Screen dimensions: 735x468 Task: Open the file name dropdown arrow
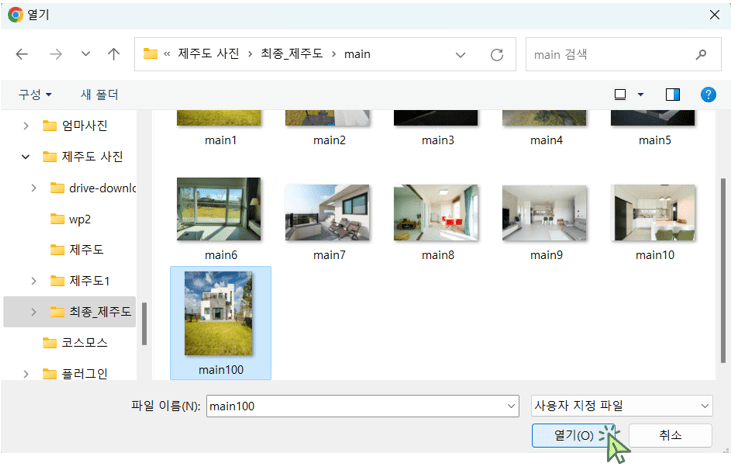click(x=511, y=406)
